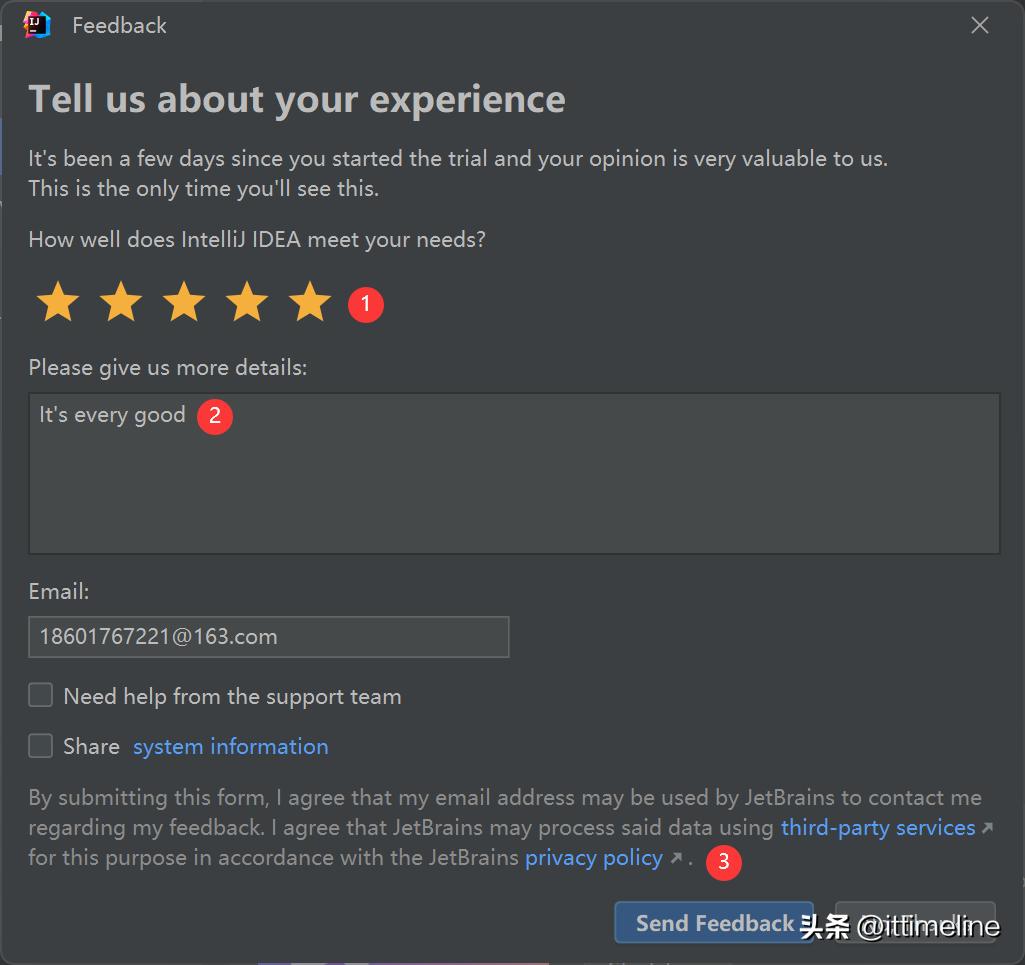Rate with the first star
The image size is (1025, 965).
[x=58, y=302]
